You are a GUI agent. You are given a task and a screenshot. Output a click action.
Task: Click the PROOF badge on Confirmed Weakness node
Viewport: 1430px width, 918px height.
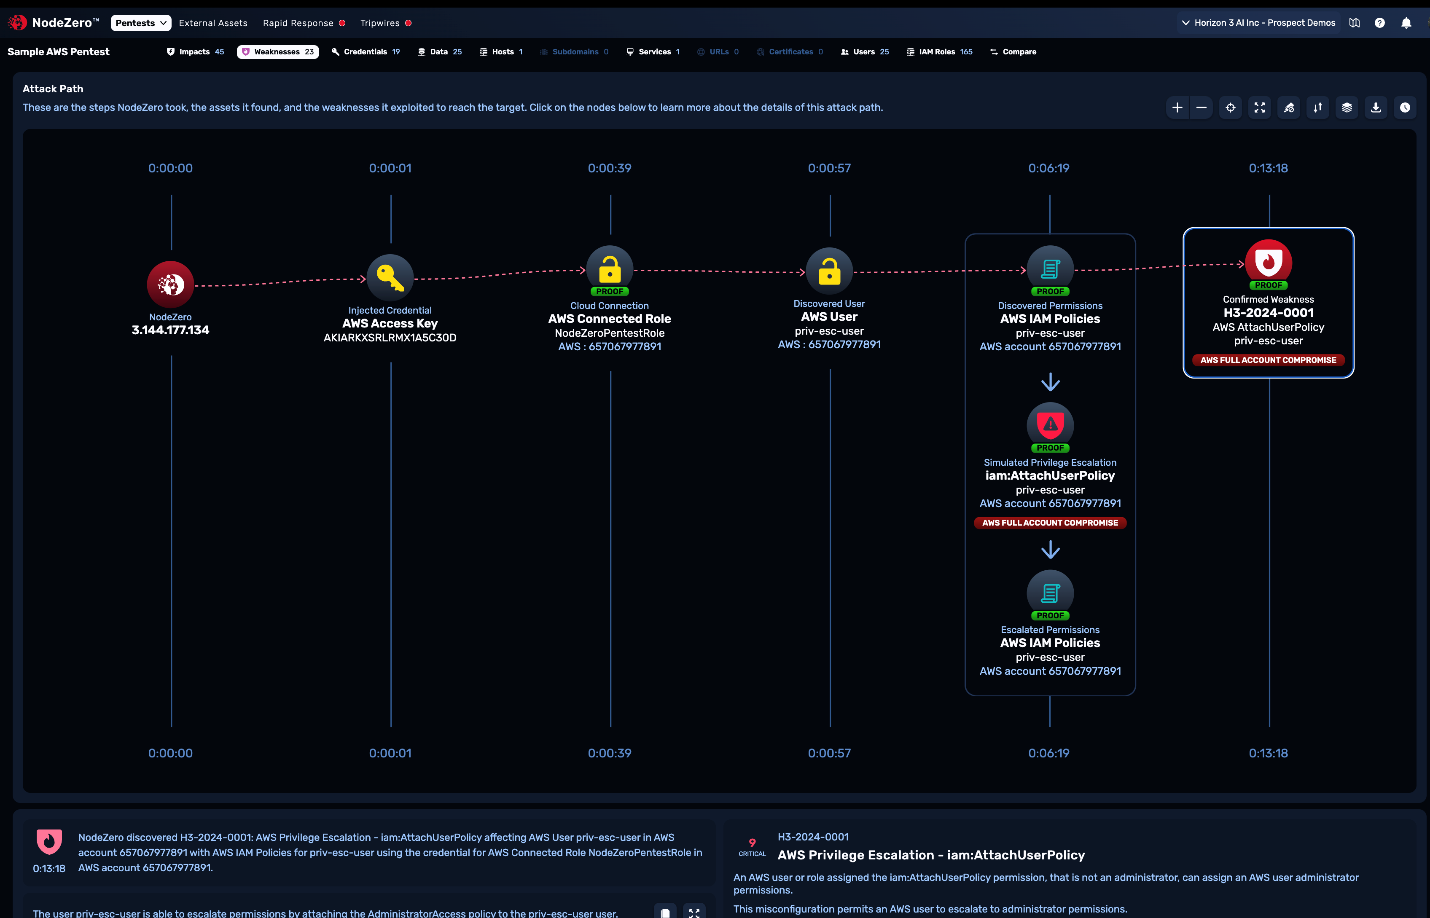1268,285
